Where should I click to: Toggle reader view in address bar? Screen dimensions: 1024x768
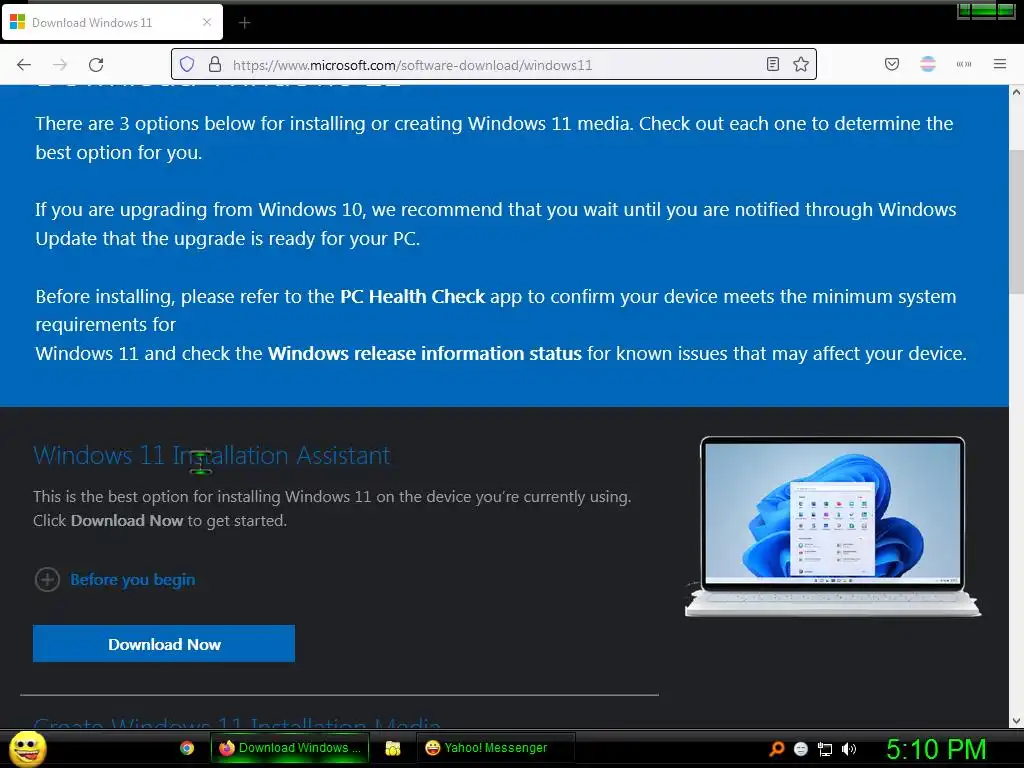pos(773,64)
